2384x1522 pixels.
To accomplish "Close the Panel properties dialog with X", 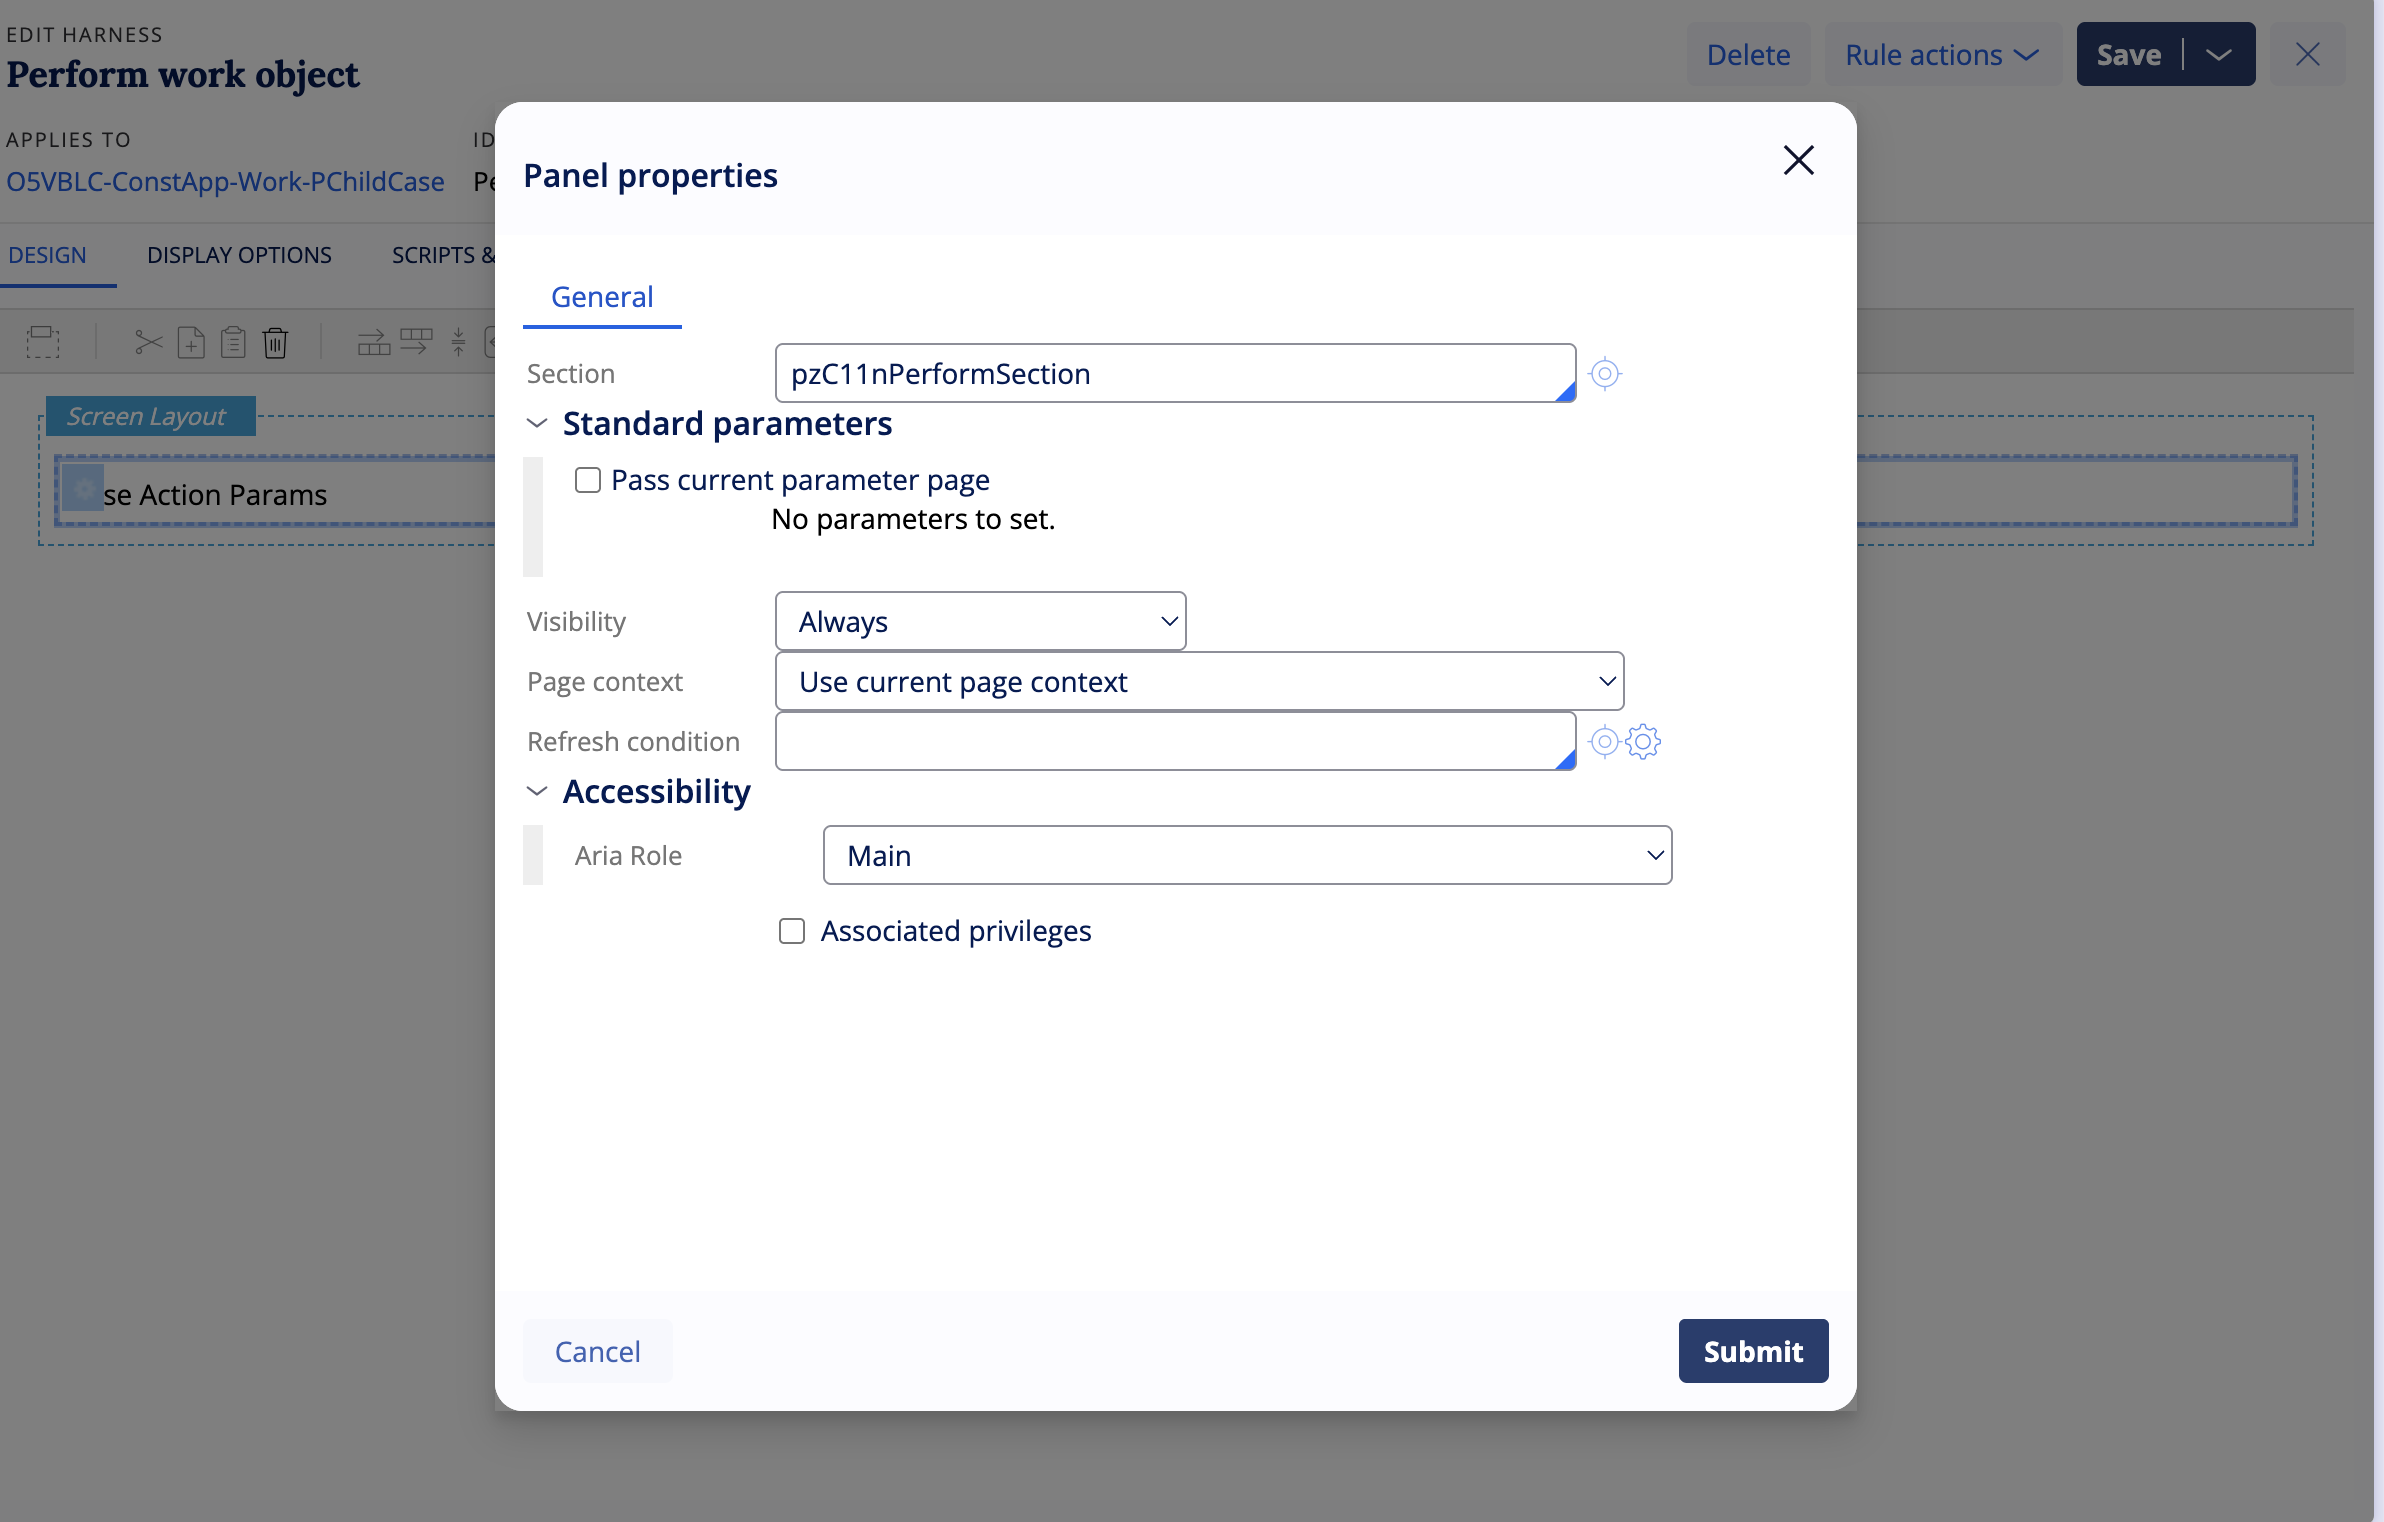I will 1798,160.
